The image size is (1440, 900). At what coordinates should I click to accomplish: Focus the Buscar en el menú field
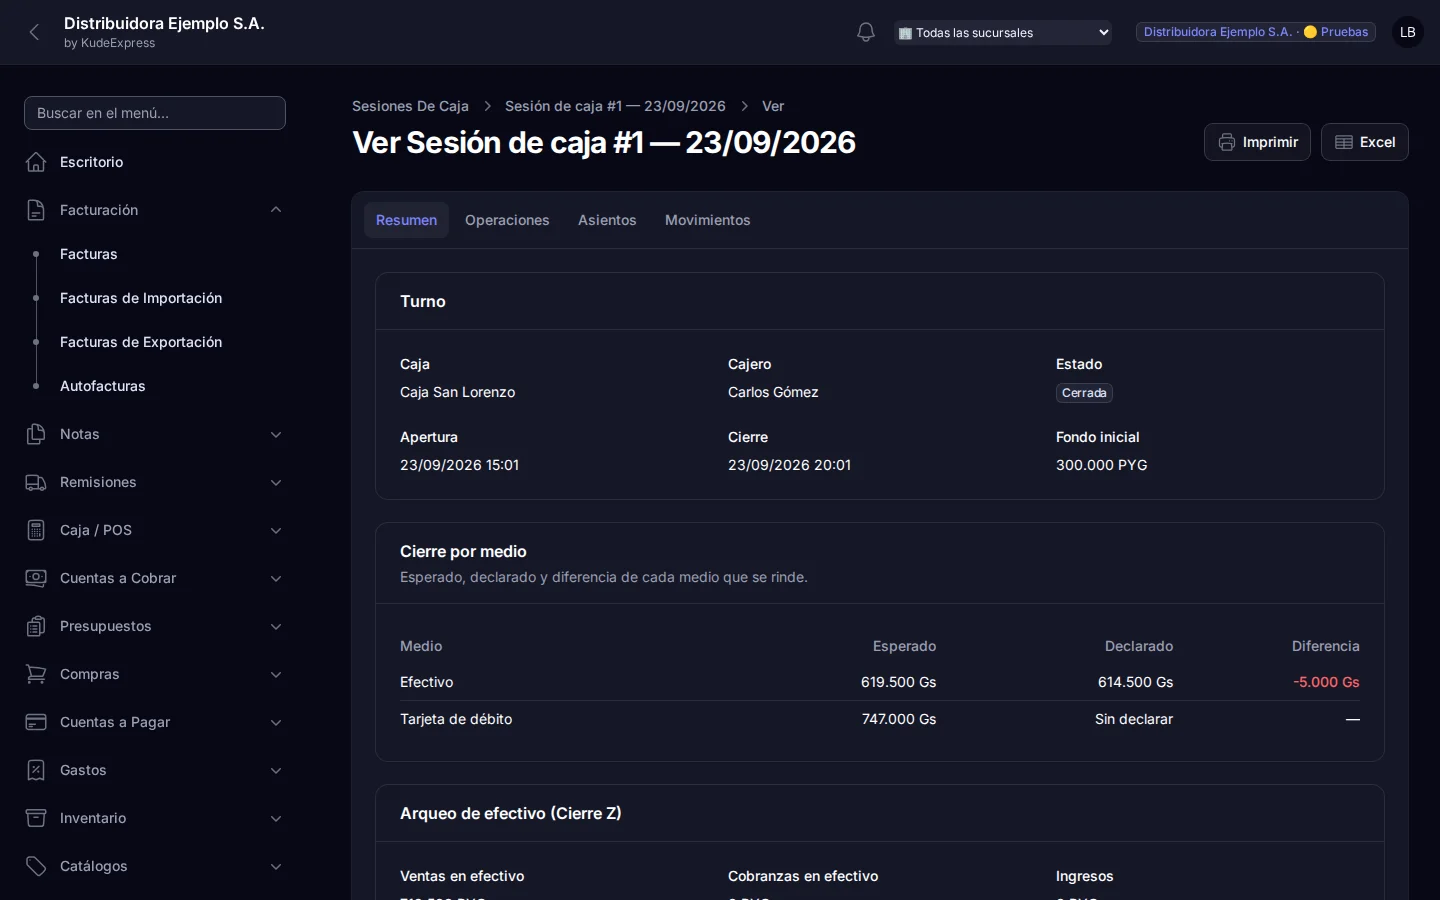point(155,113)
